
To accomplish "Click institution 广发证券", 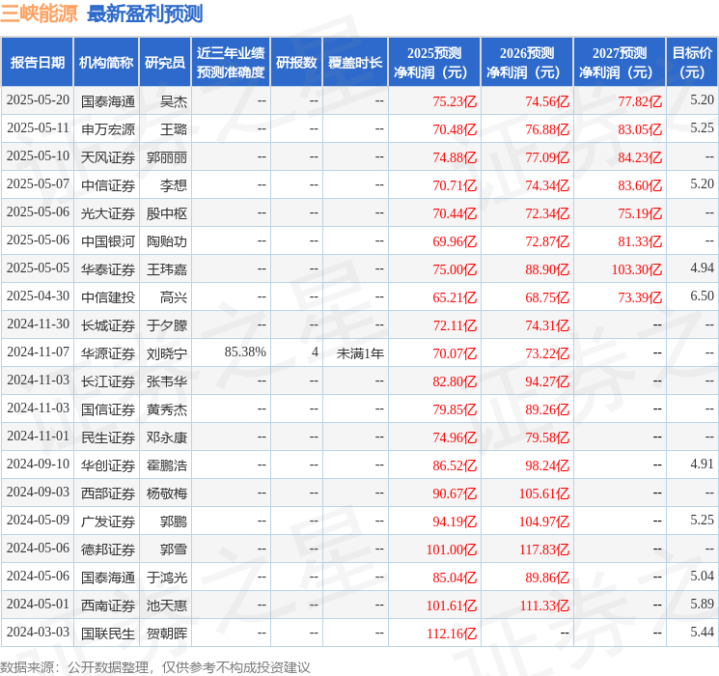I will [108, 521].
